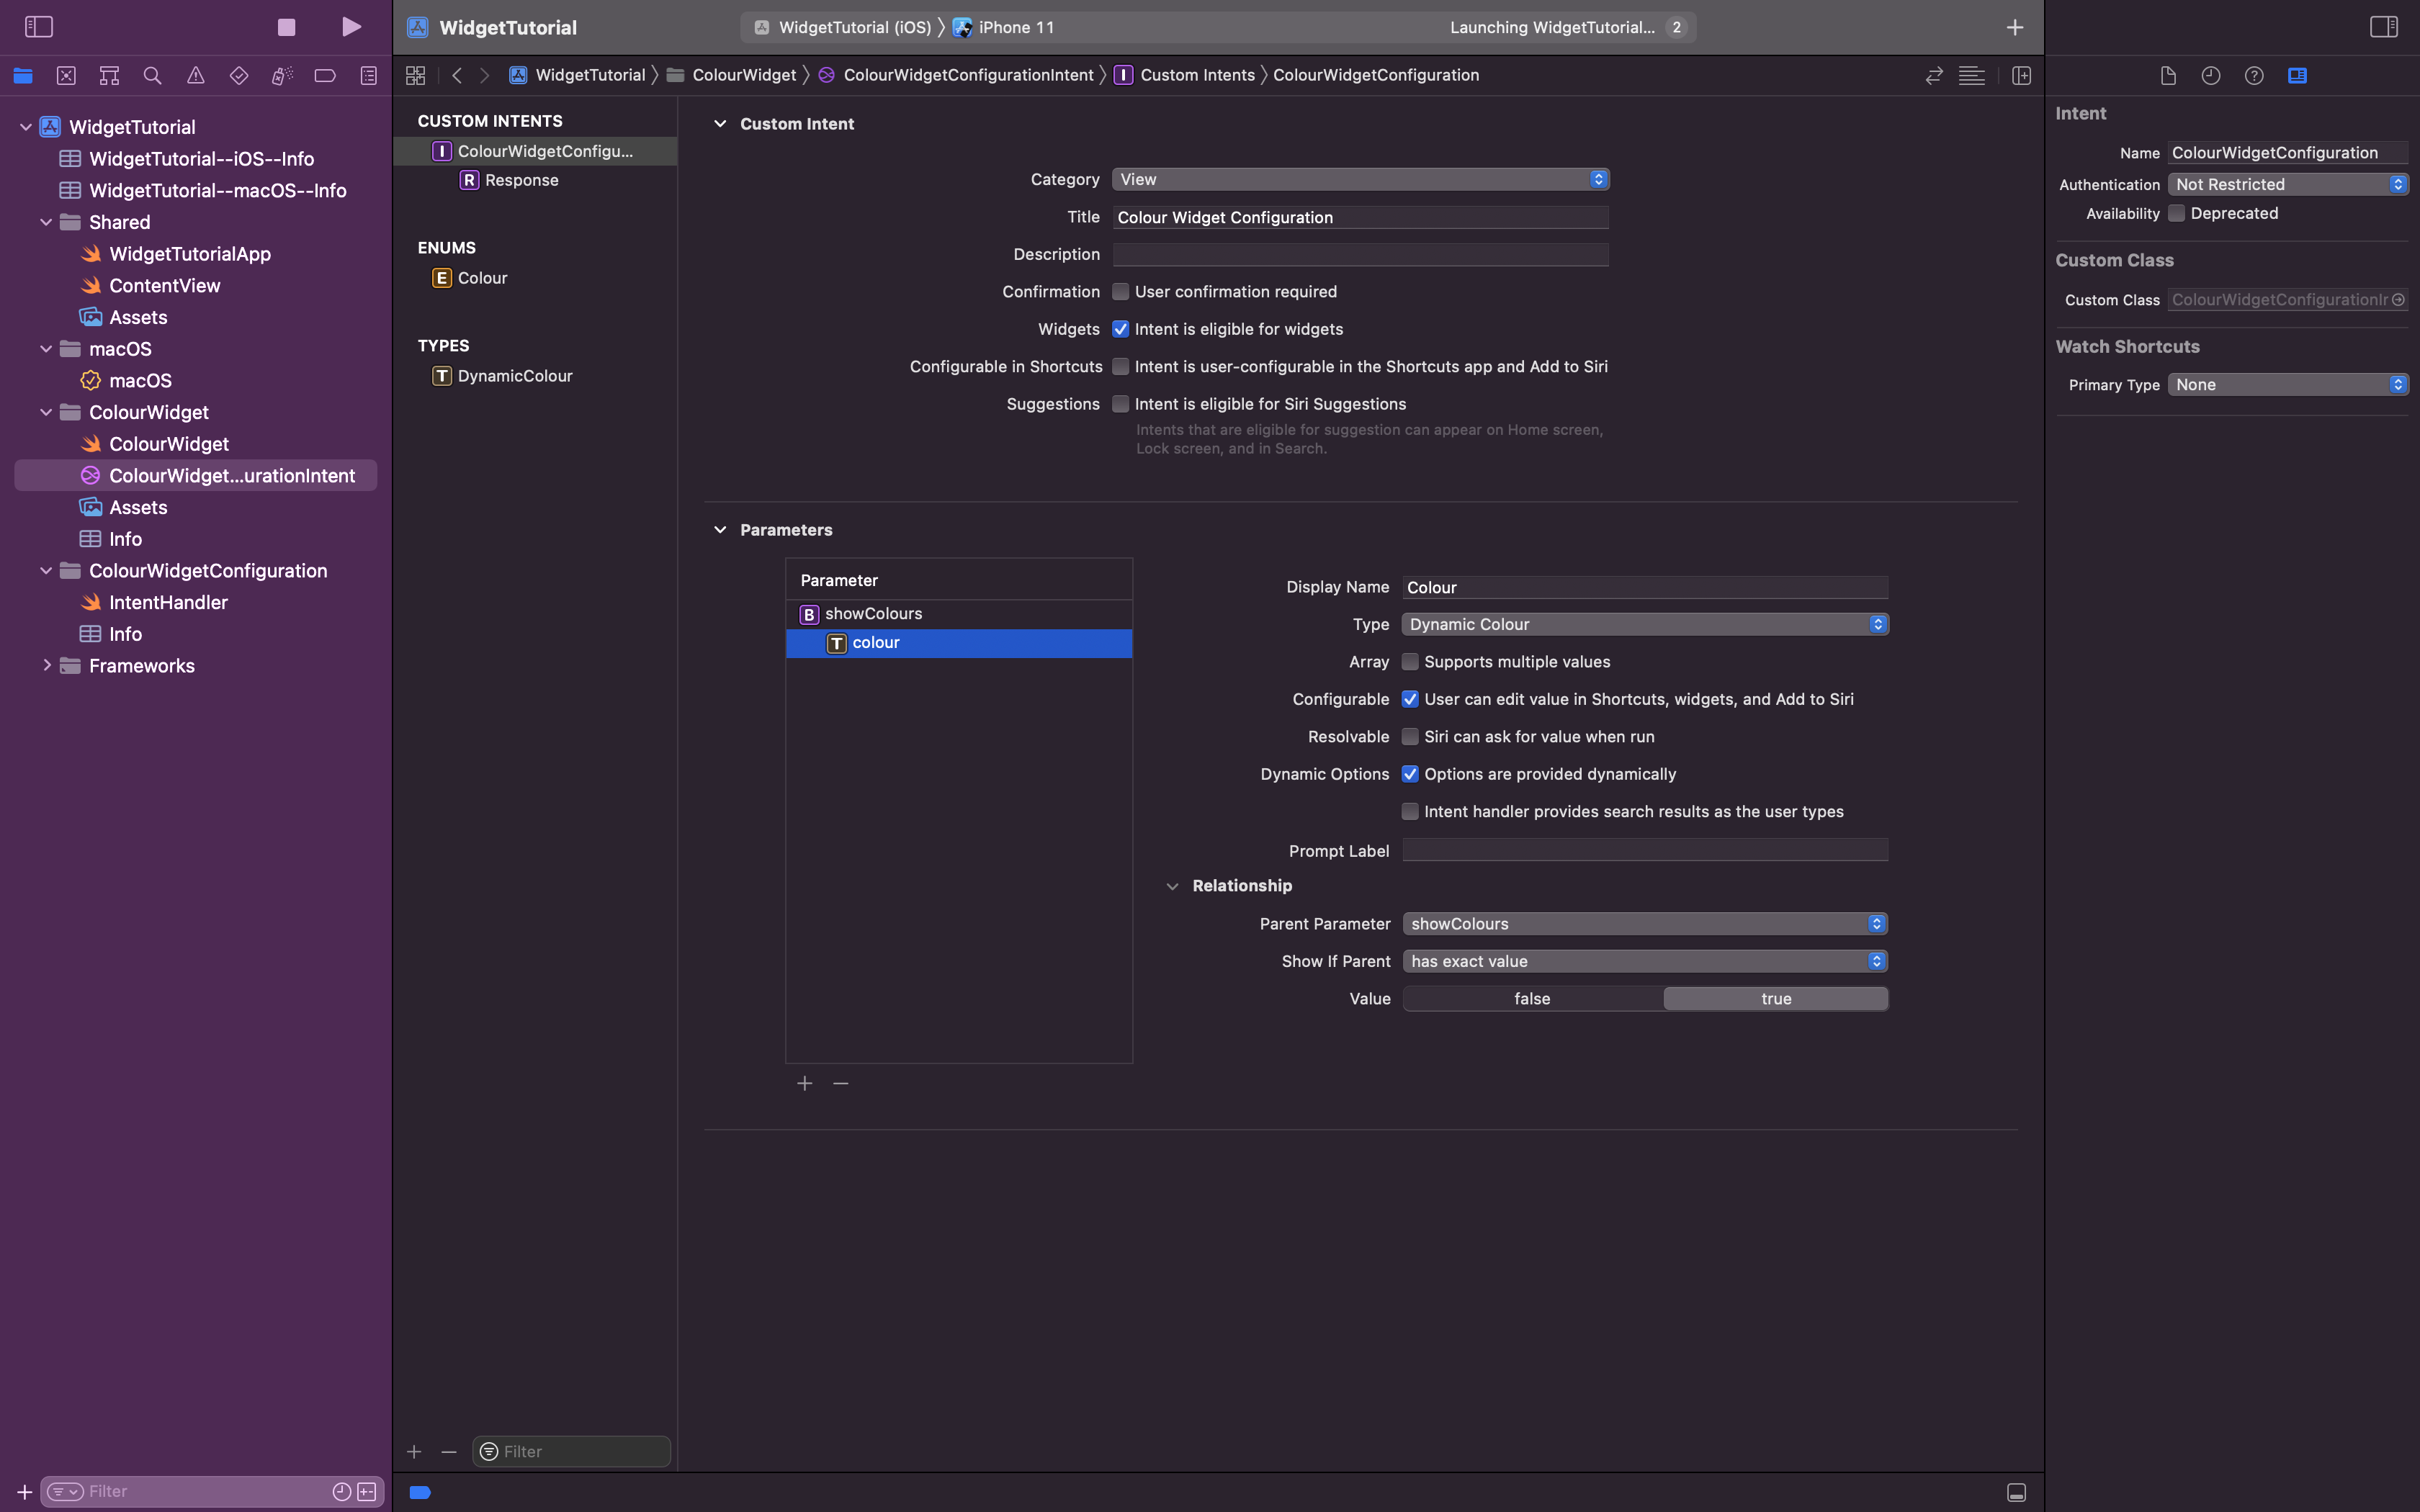2420x1512 pixels.
Task: Click the Prompt Label field
Action: (1645, 850)
